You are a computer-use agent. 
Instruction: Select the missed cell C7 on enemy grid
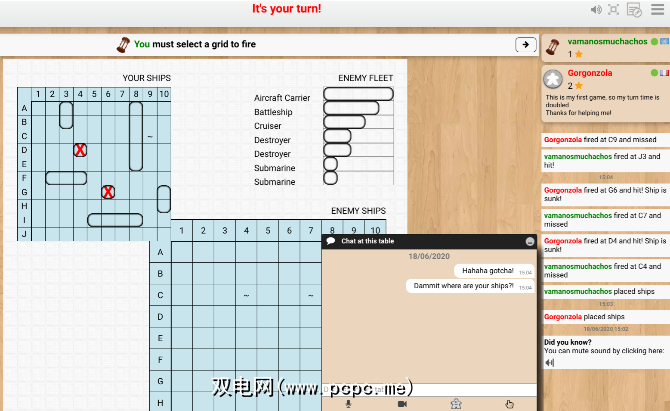pos(311,295)
